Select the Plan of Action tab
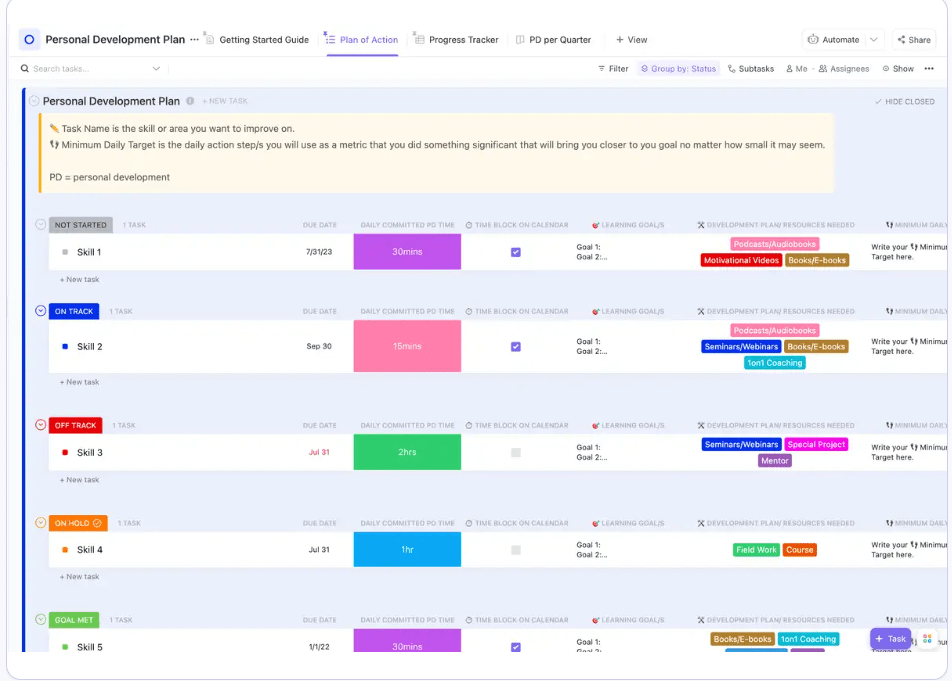The width and height of the screenshot is (952, 681). [x=362, y=39]
